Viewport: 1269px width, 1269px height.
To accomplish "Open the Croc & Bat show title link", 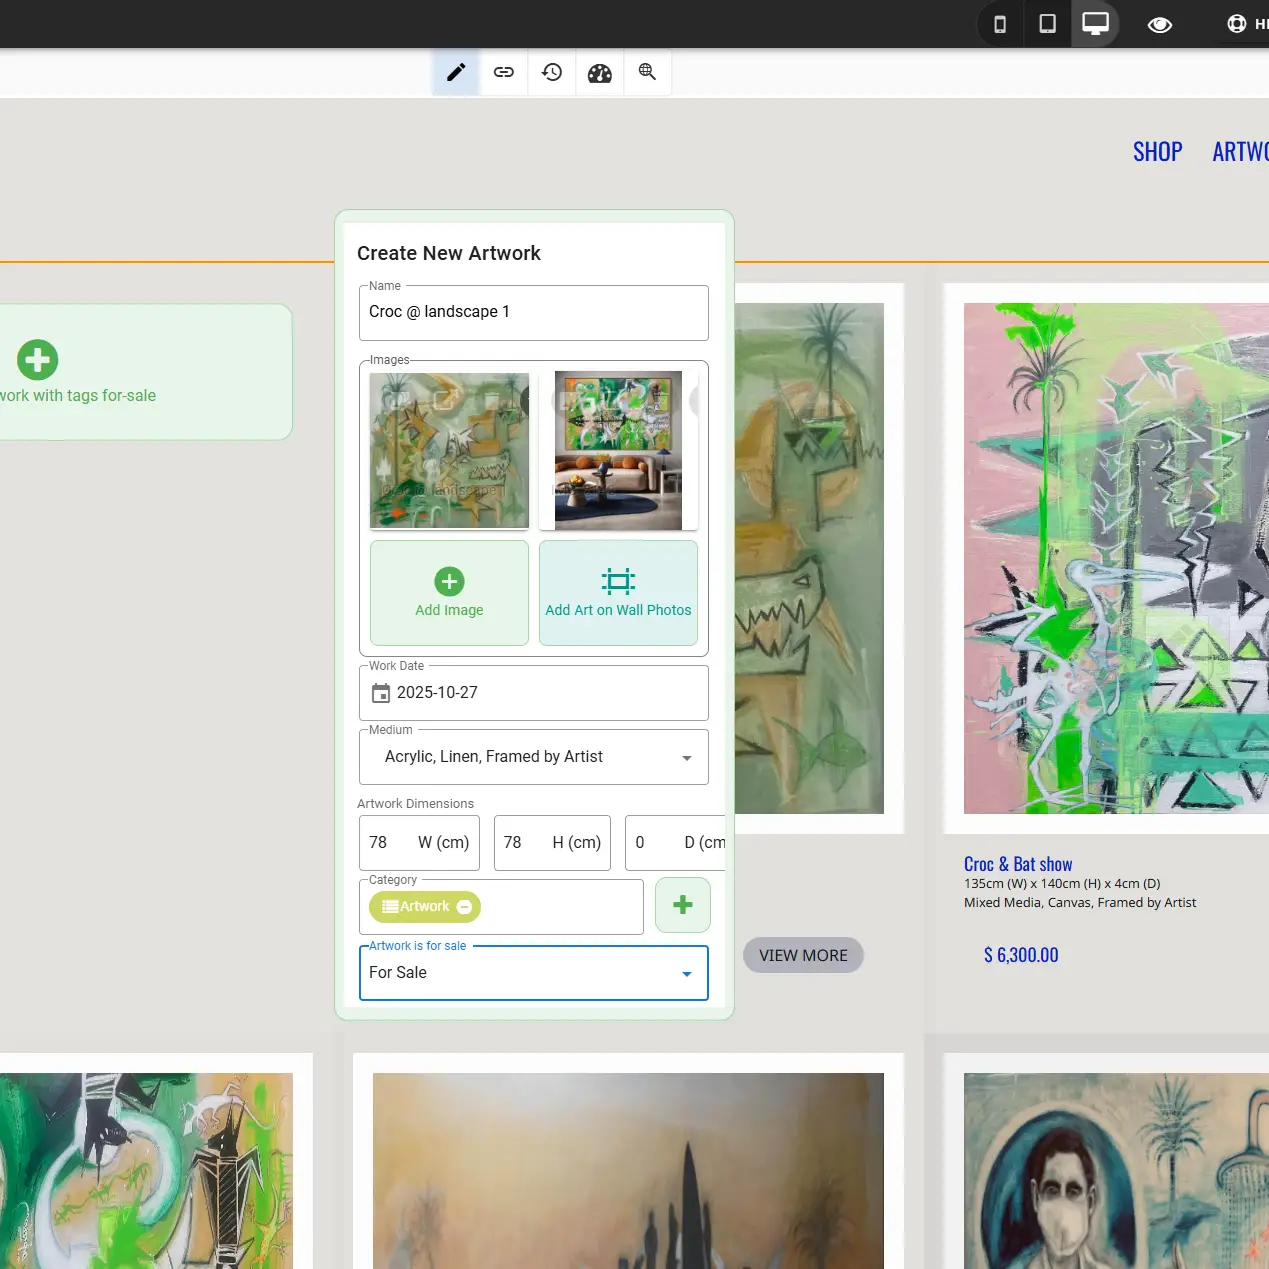I will point(1018,864).
